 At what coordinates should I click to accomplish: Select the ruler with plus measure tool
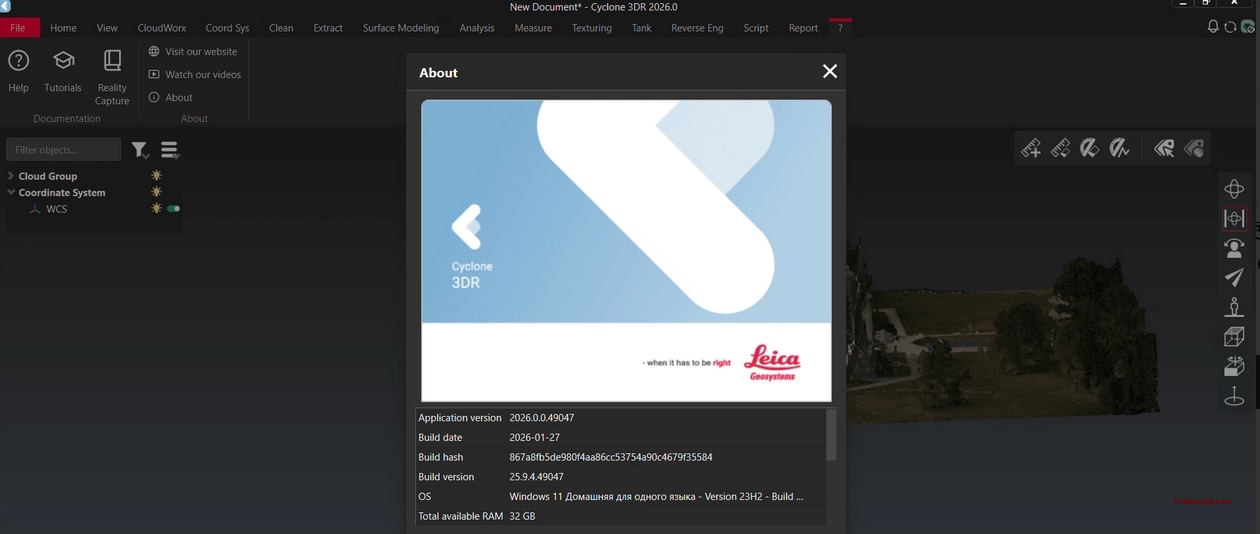[1031, 149]
